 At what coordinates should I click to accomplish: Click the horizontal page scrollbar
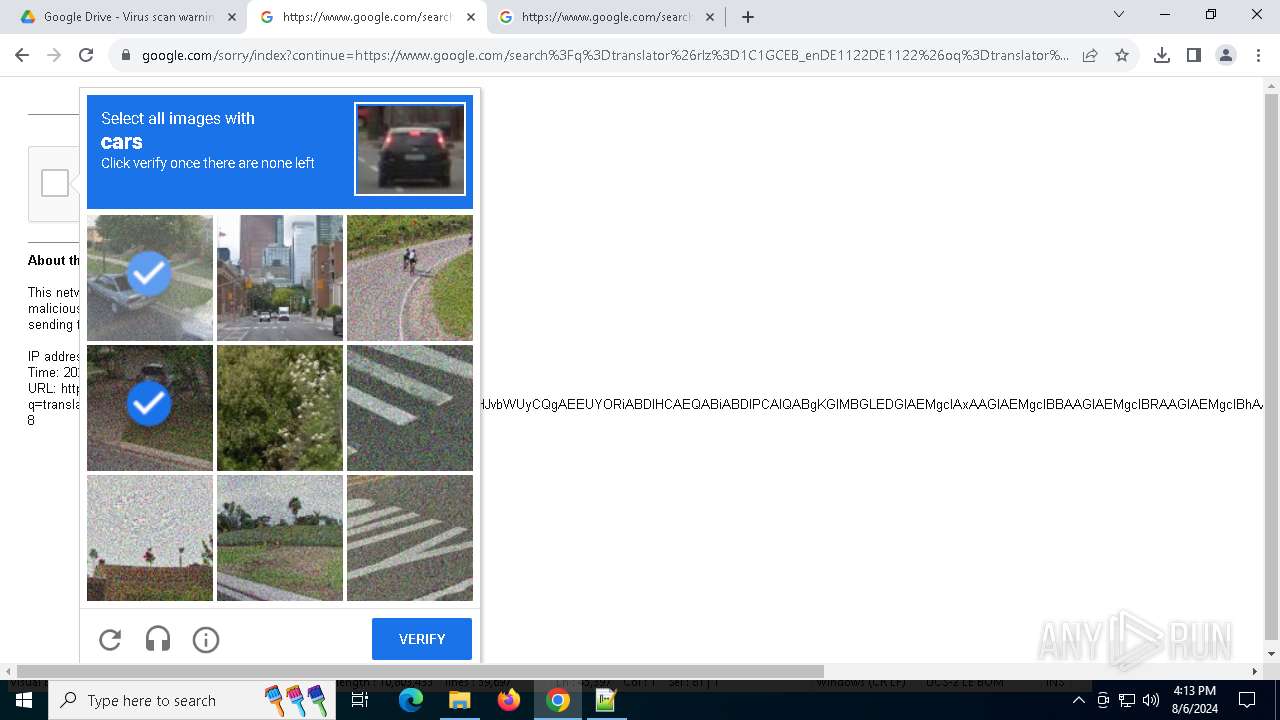(420, 671)
